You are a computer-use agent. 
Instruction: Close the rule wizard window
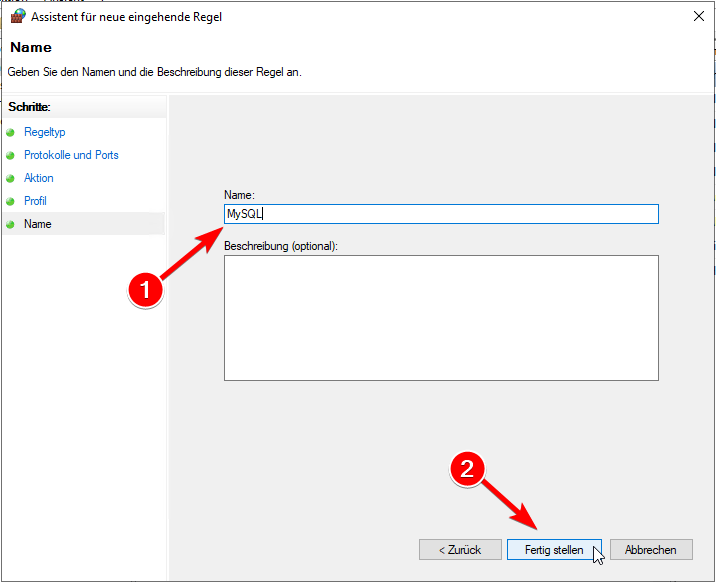pyautogui.click(x=699, y=16)
